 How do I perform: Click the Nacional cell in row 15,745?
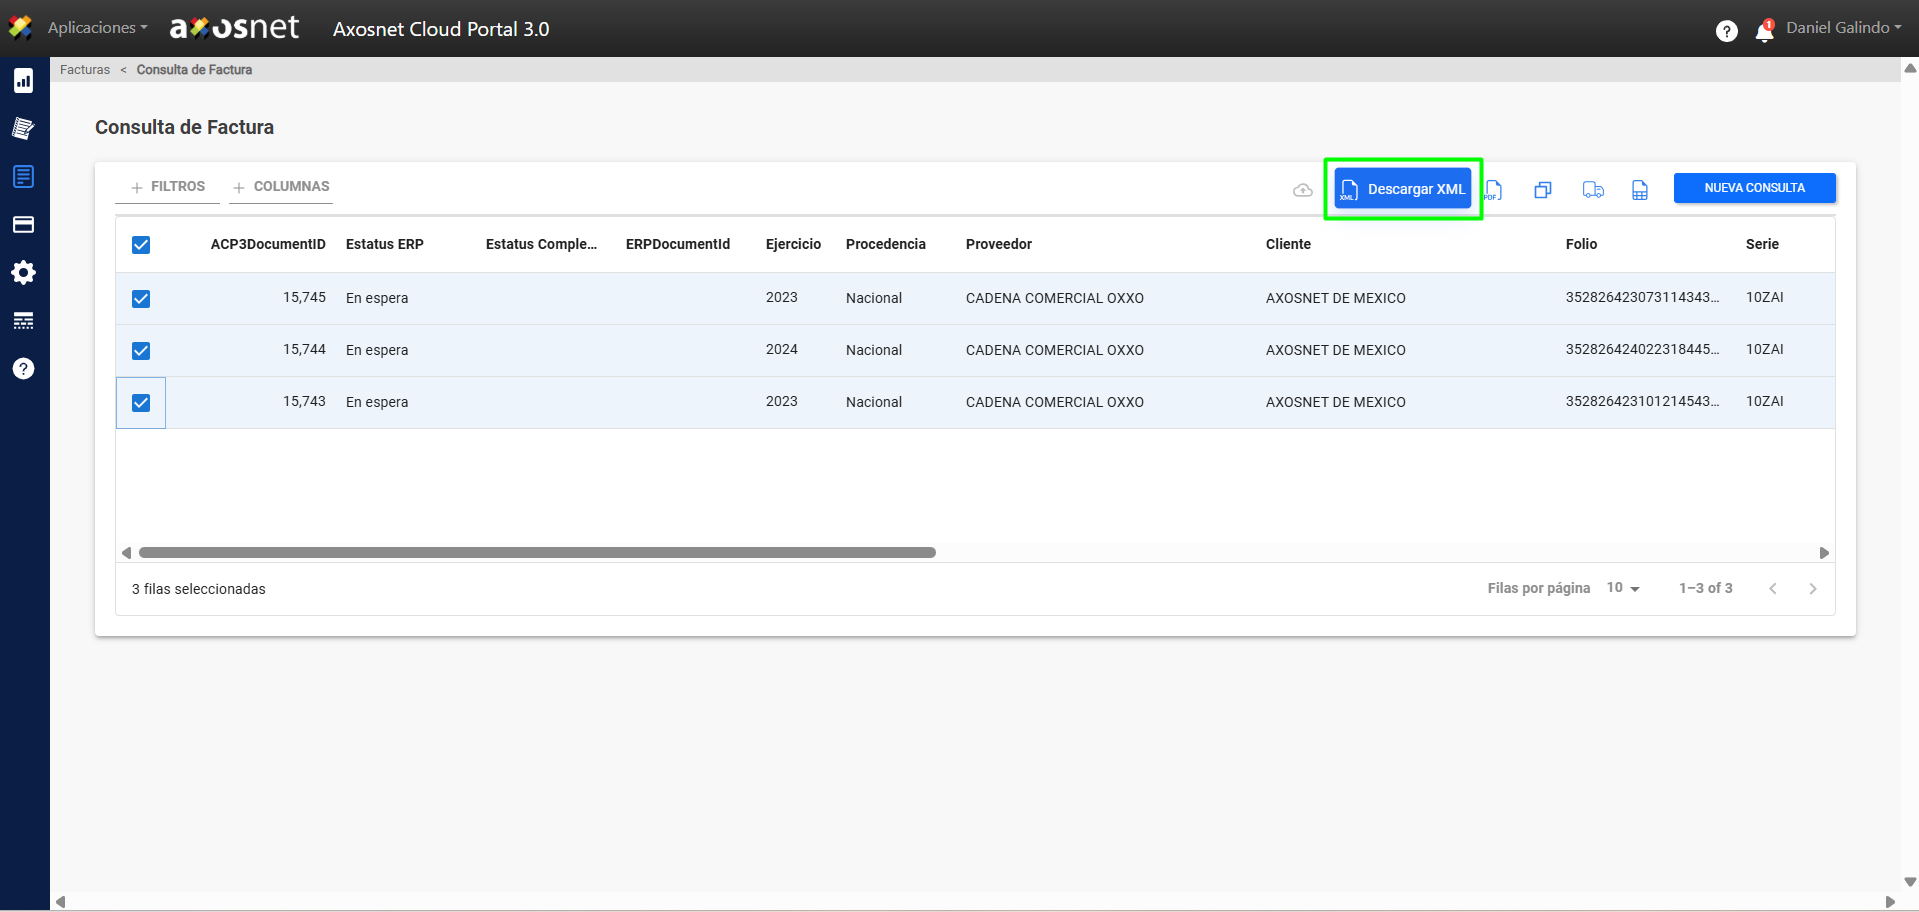pyautogui.click(x=874, y=298)
